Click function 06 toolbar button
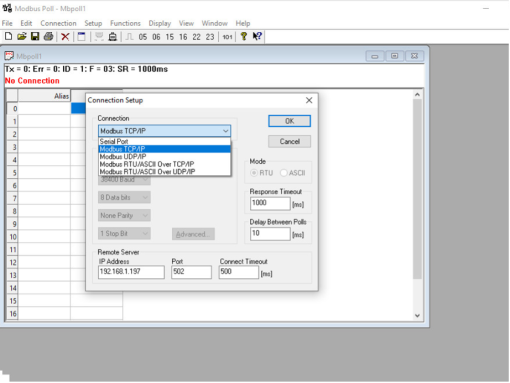The width and height of the screenshot is (510, 383). 156,37
